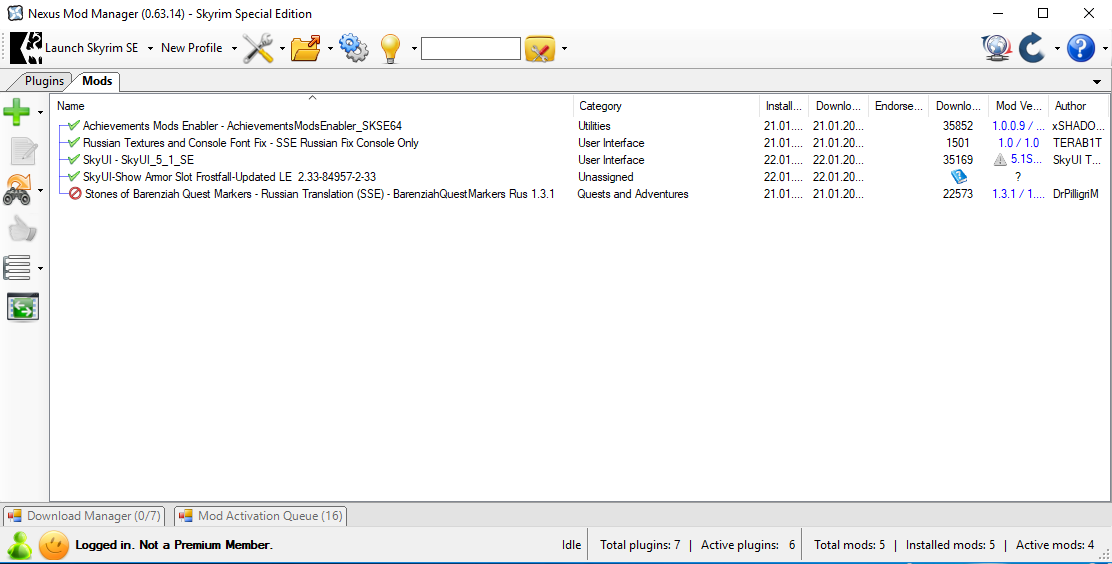Image resolution: width=1112 pixels, height=564 pixels.
Task: Expand the light bulb dropdown arrow
Action: point(414,48)
